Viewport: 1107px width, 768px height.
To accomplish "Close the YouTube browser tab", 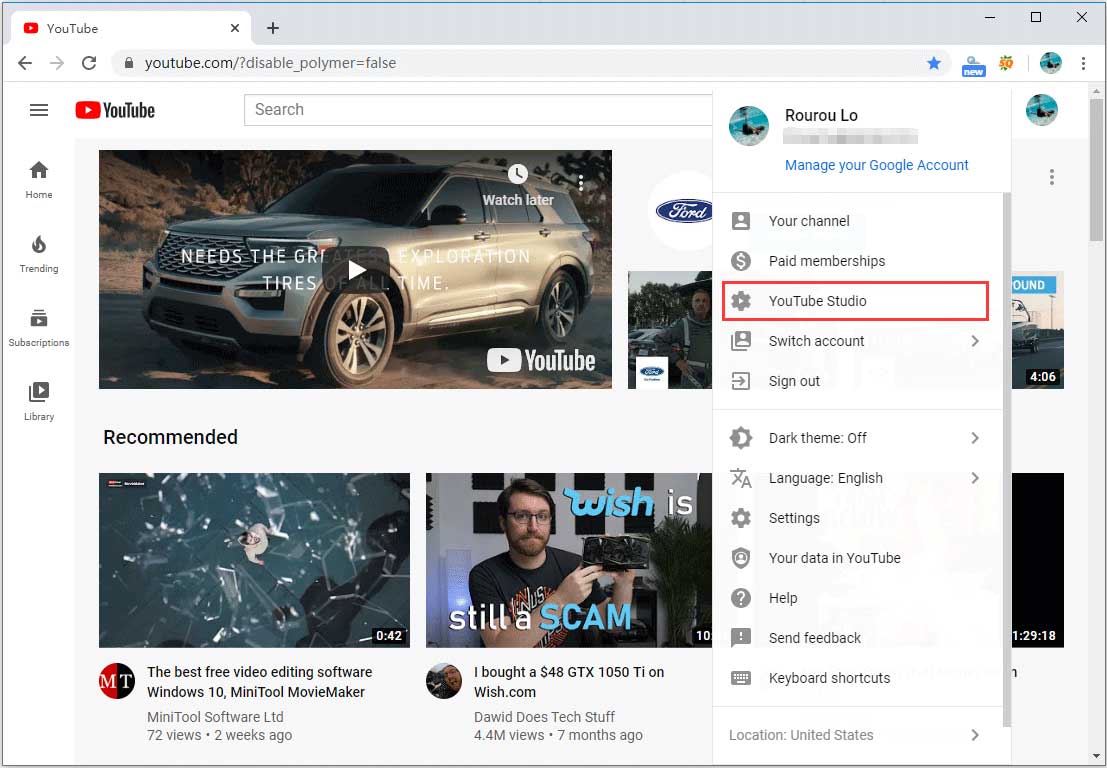I will (x=235, y=28).
